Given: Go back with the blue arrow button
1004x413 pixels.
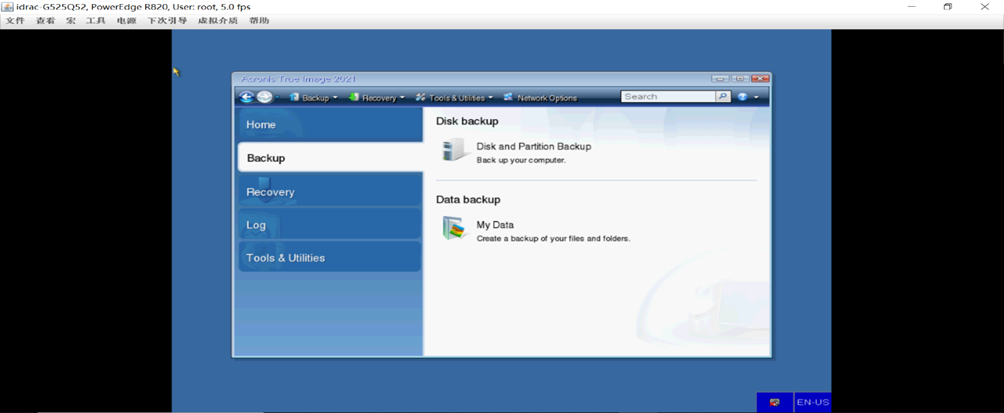Looking at the screenshot, I should tap(247, 97).
